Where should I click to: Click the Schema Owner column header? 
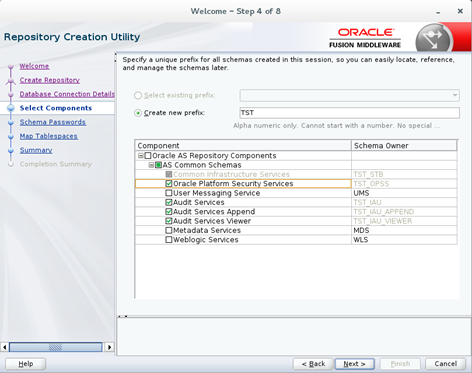click(404, 146)
